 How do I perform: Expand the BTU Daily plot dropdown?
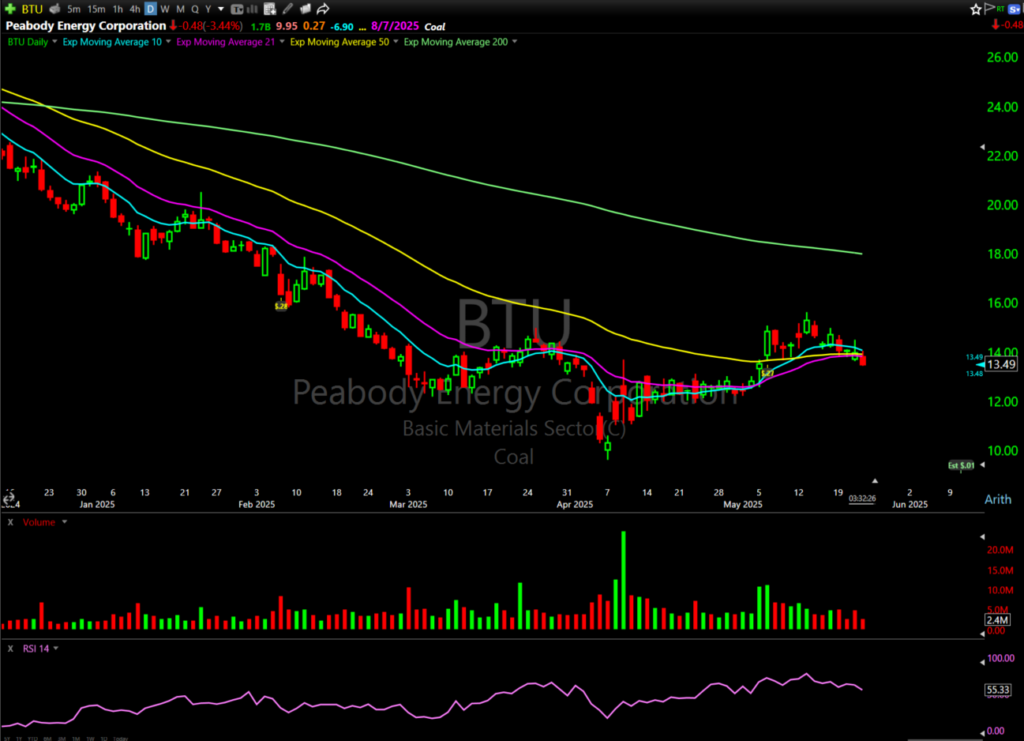tap(56, 42)
